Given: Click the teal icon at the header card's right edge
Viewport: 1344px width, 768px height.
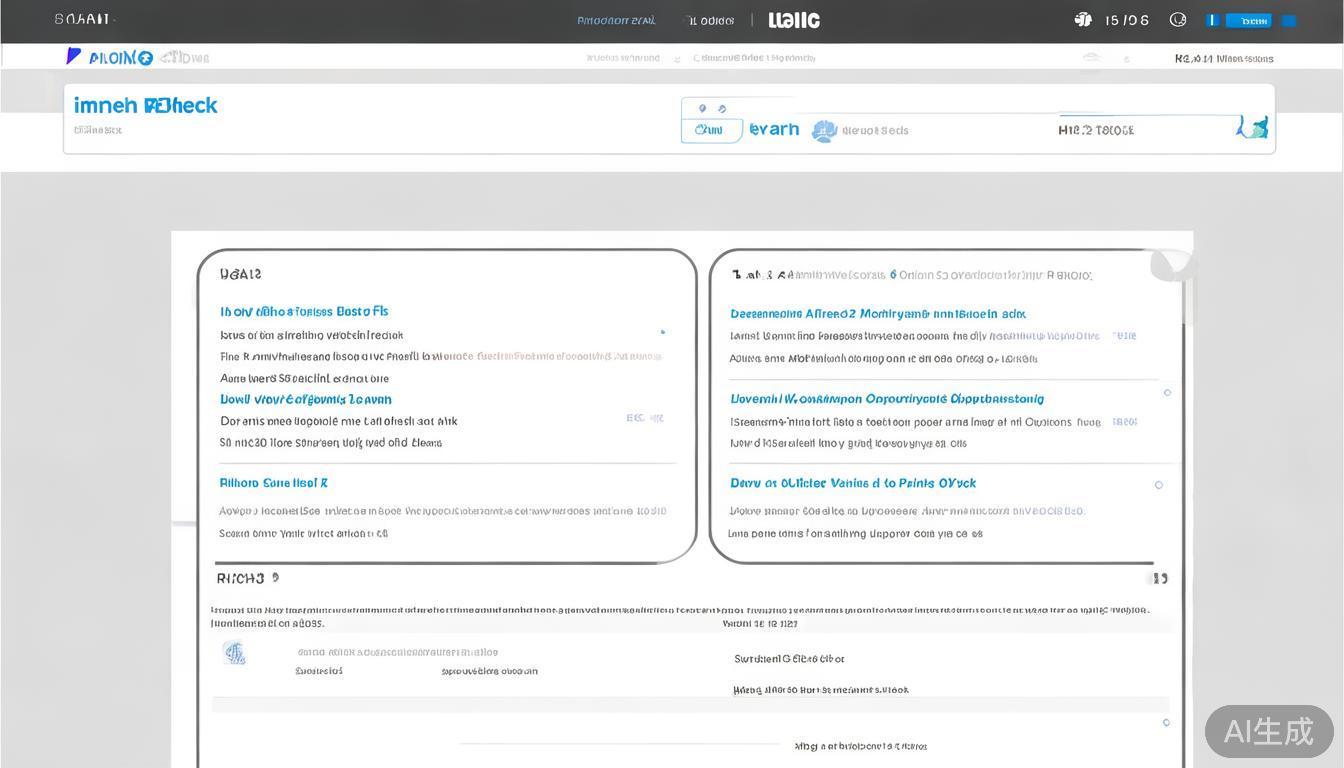Looking at the screenshot, I should (1252, 127).
